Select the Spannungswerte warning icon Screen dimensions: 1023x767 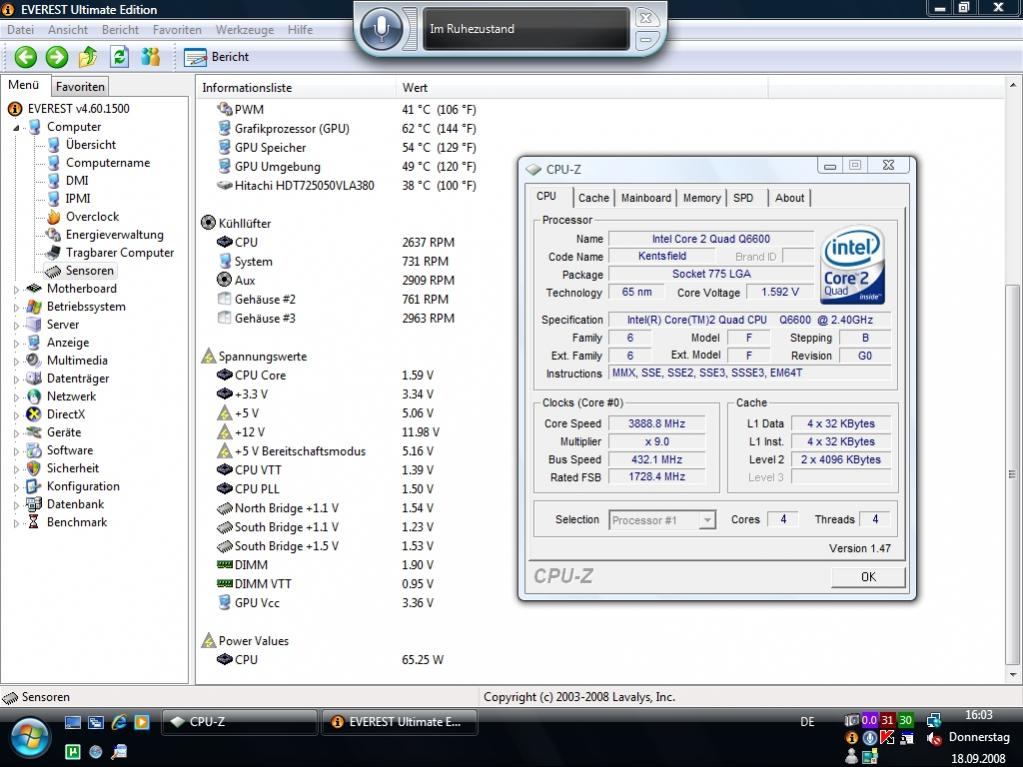208,356
